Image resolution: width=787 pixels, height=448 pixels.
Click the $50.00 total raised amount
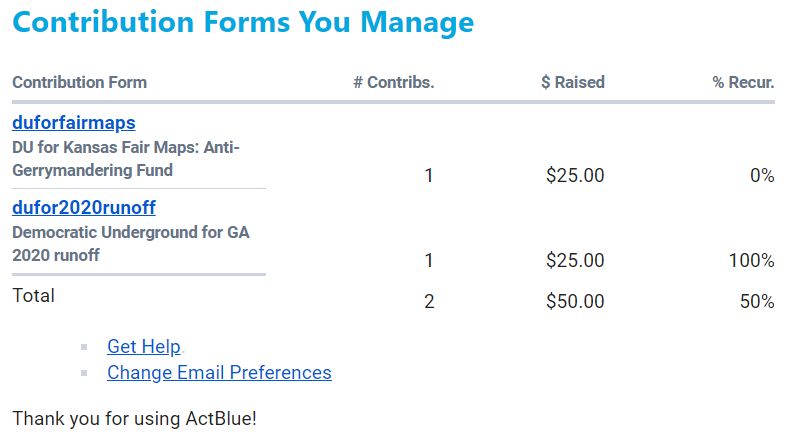[x=575, y=301]
